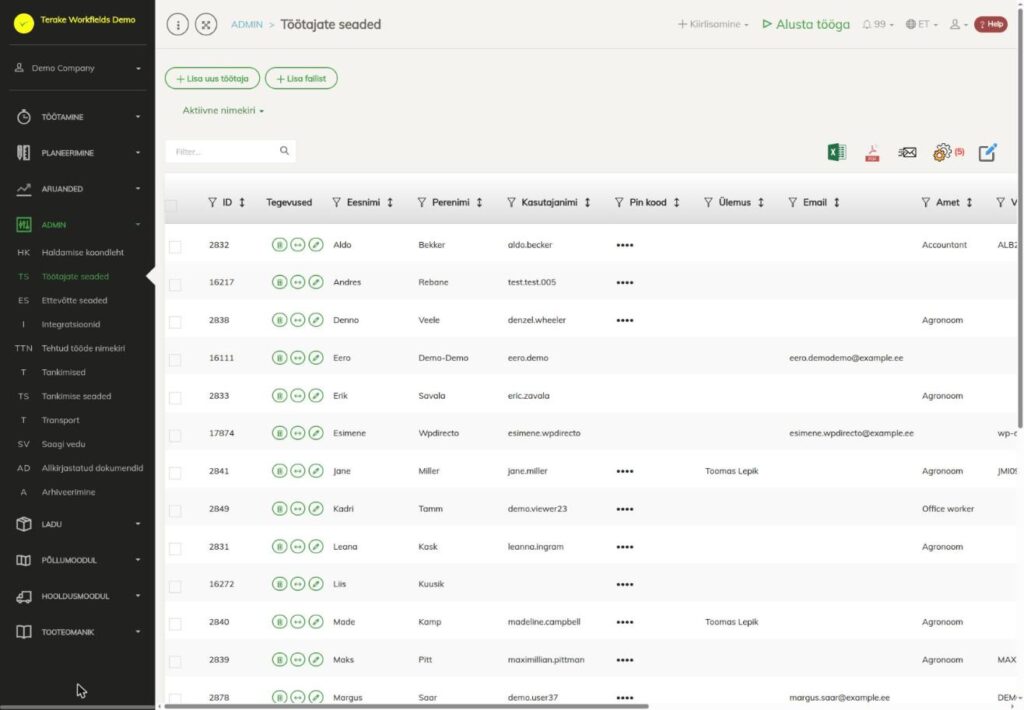Viewport: 1024px width, 710px height.
Task: Click the double-arrow icon for Kadri Tamm
Action: pos(298,509)
